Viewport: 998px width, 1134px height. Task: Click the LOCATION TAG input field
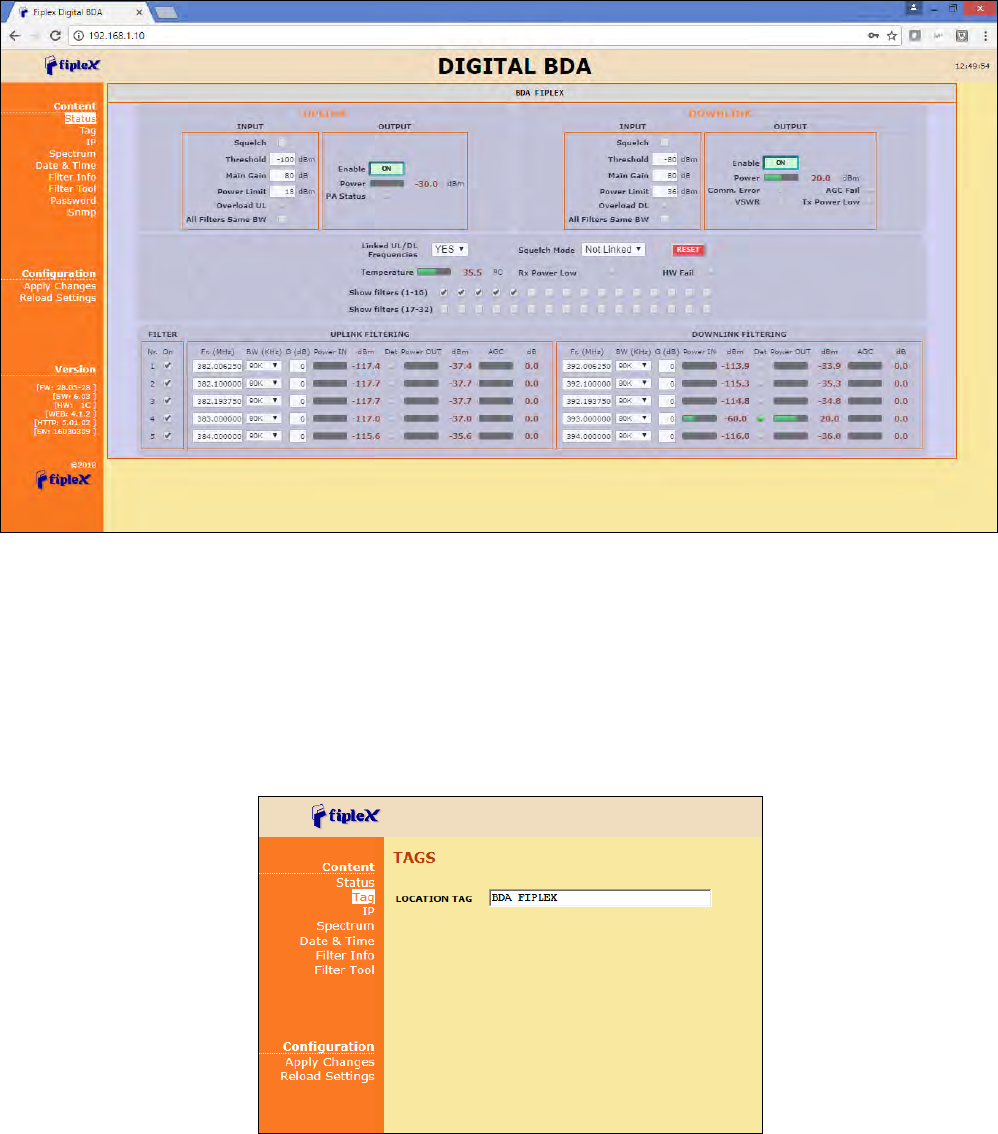click(600, 898)
